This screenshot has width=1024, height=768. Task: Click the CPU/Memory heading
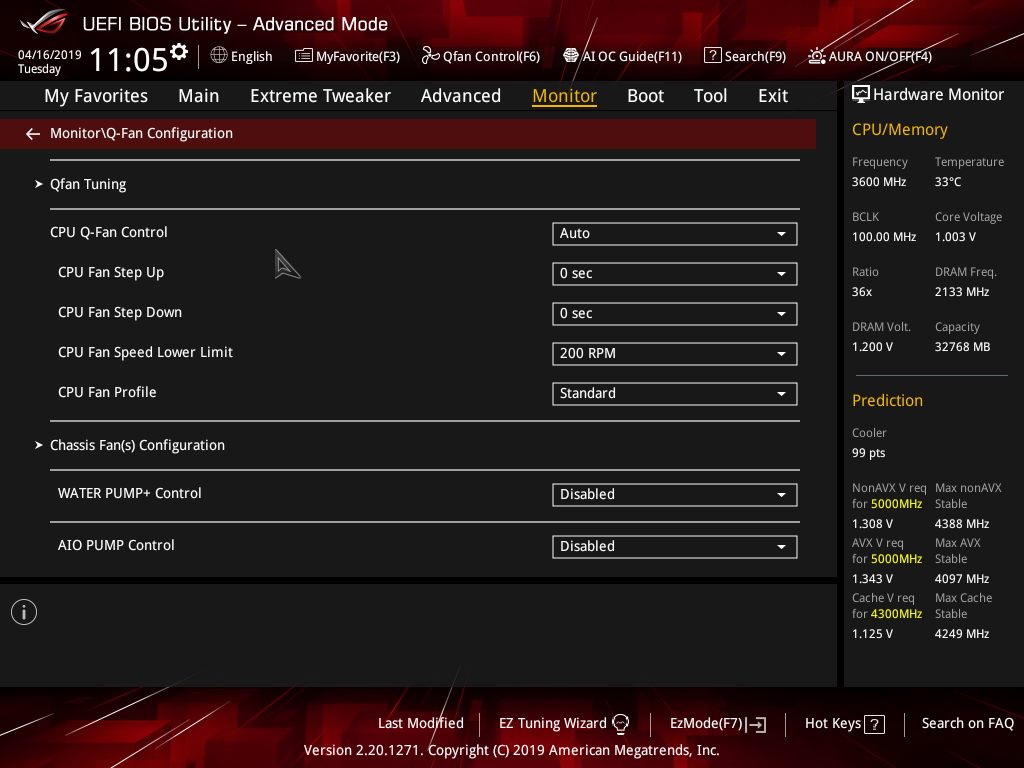899,129
